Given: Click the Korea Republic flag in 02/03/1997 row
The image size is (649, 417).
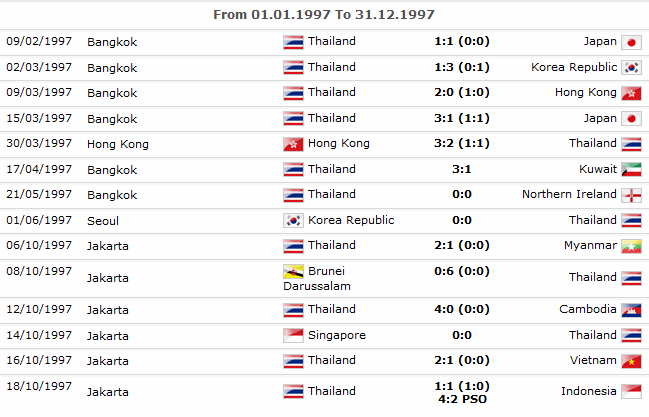Looking at the screenshot, I should tap(631, 68).
